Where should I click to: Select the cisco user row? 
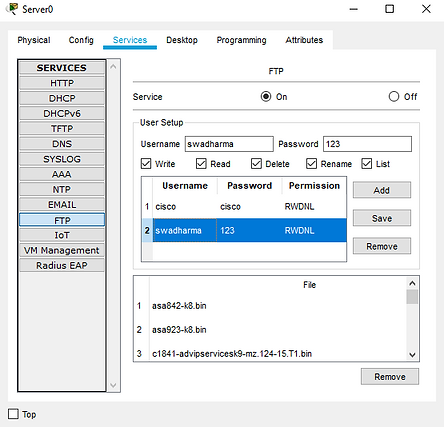coord(244,207)
